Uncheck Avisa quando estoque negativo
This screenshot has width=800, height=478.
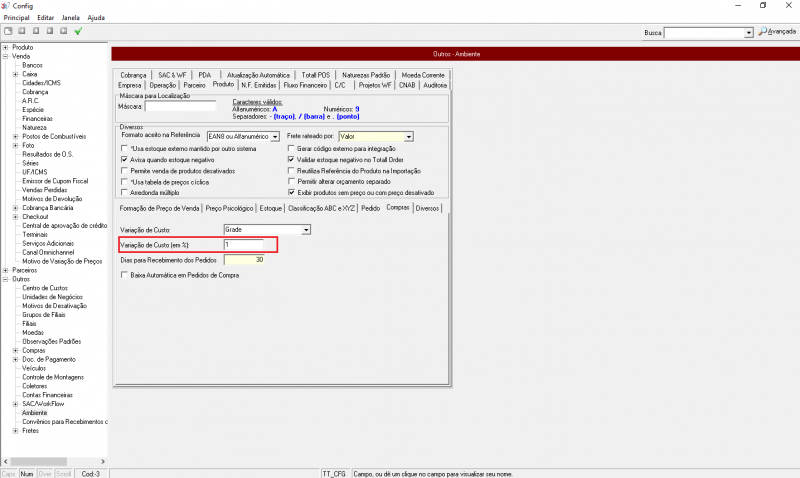[x=123, y=159]
